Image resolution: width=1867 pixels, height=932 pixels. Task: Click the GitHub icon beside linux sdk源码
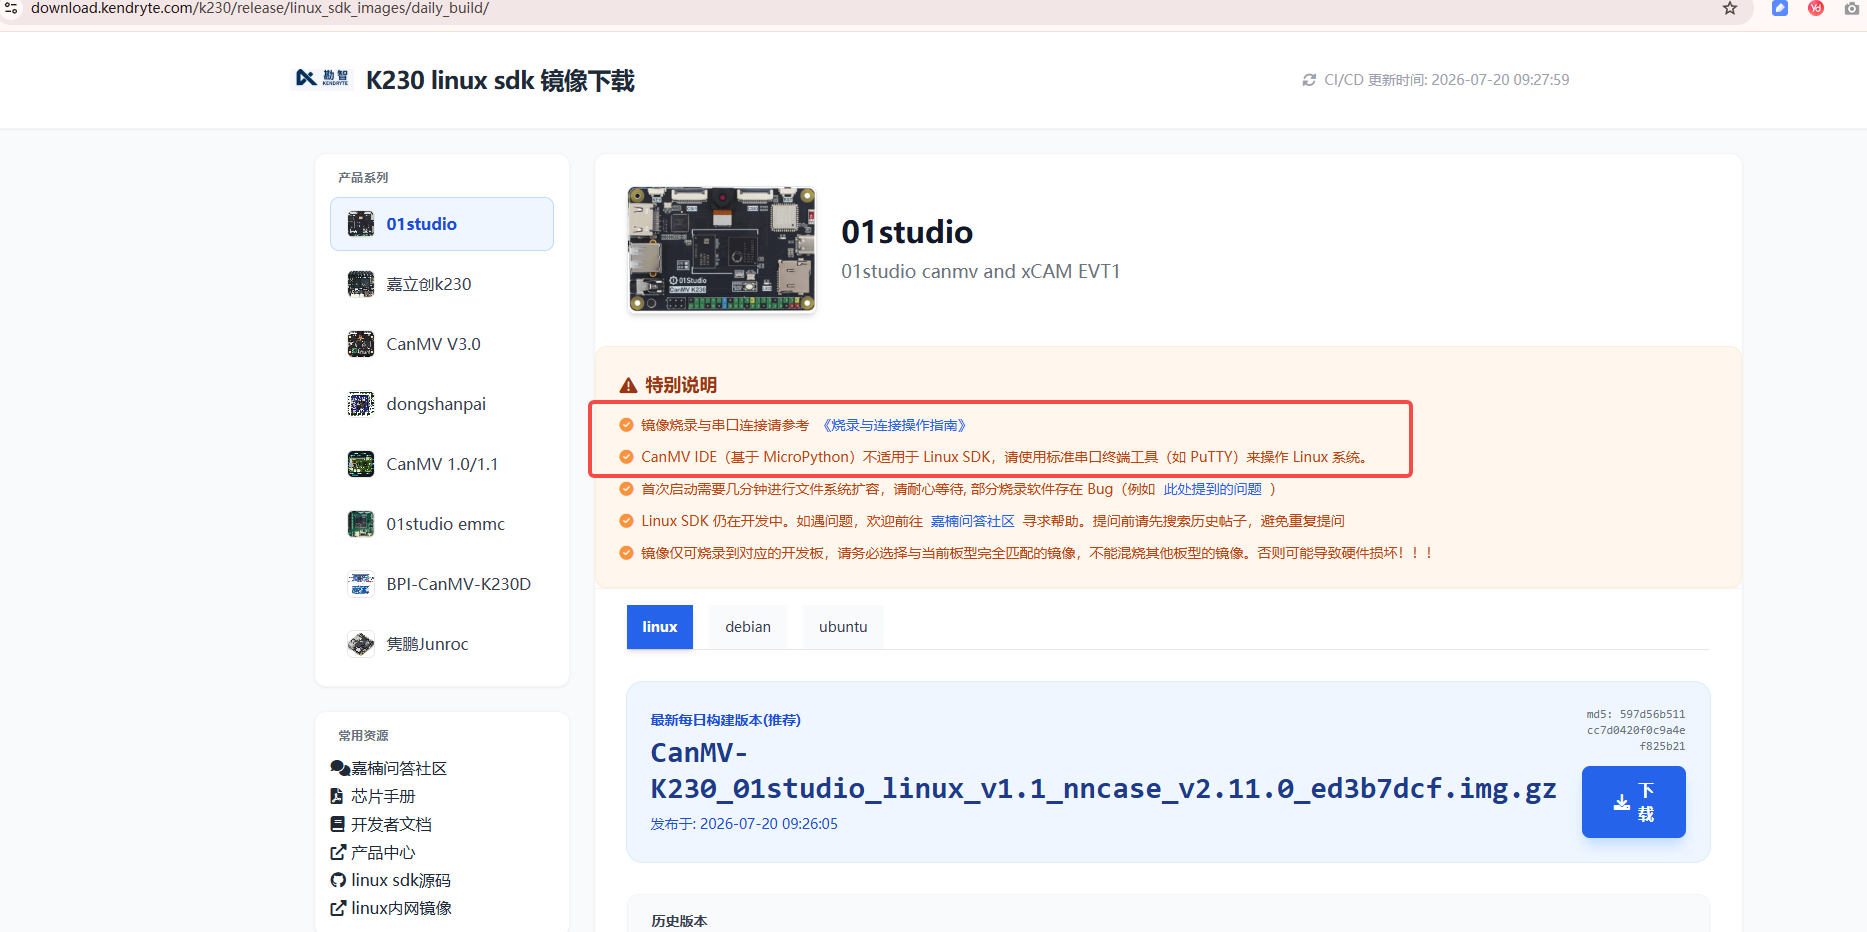[x=338, y=880]
